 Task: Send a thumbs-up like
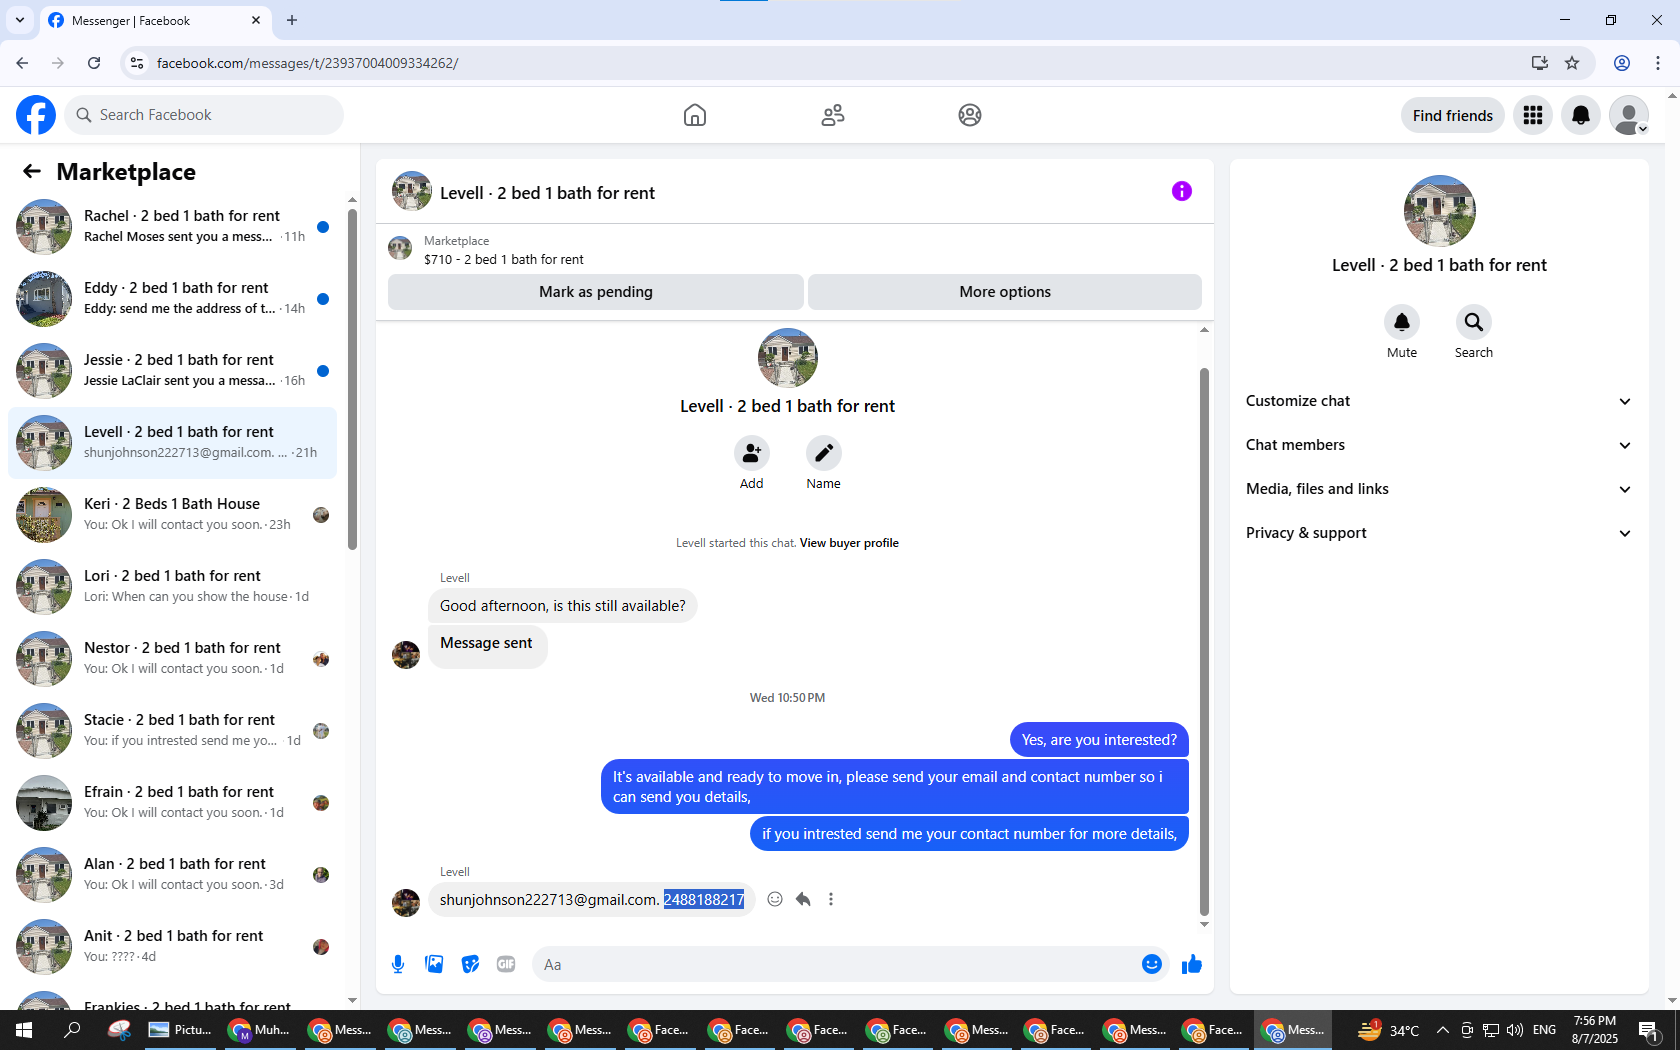[x=1192, y=964]
